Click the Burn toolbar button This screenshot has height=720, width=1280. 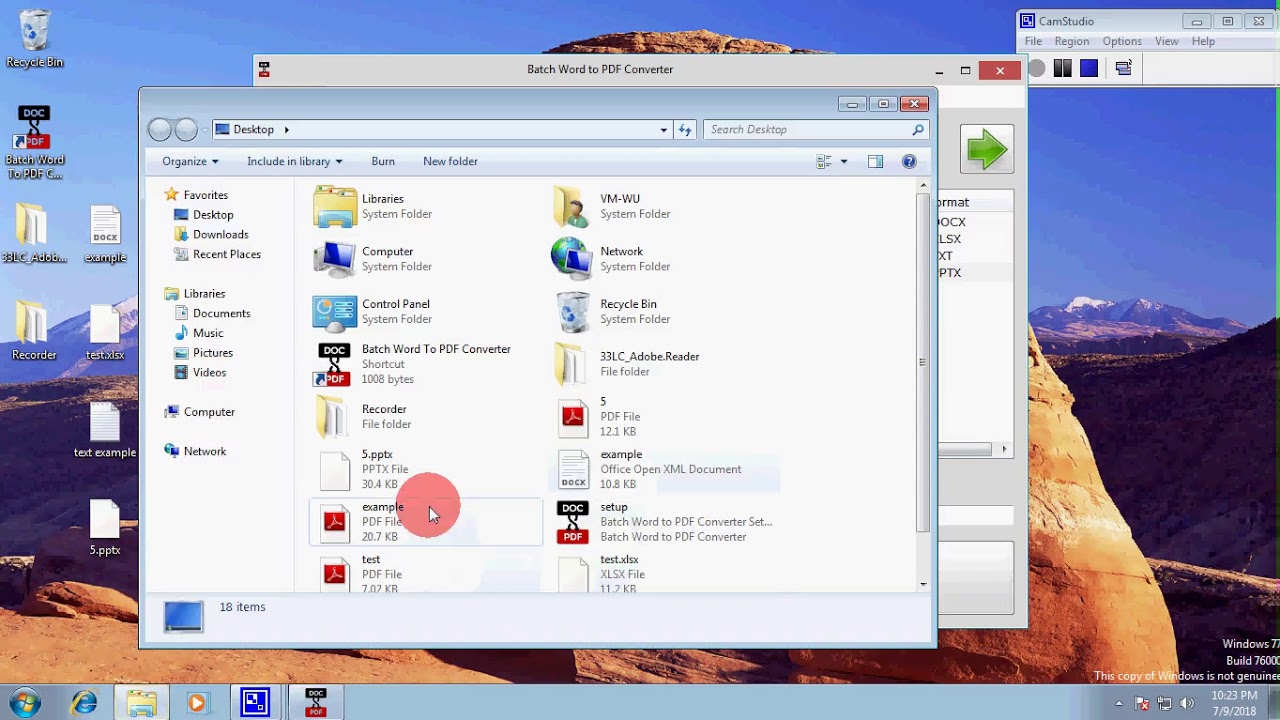pyautogui.click(x=383, y=161)
